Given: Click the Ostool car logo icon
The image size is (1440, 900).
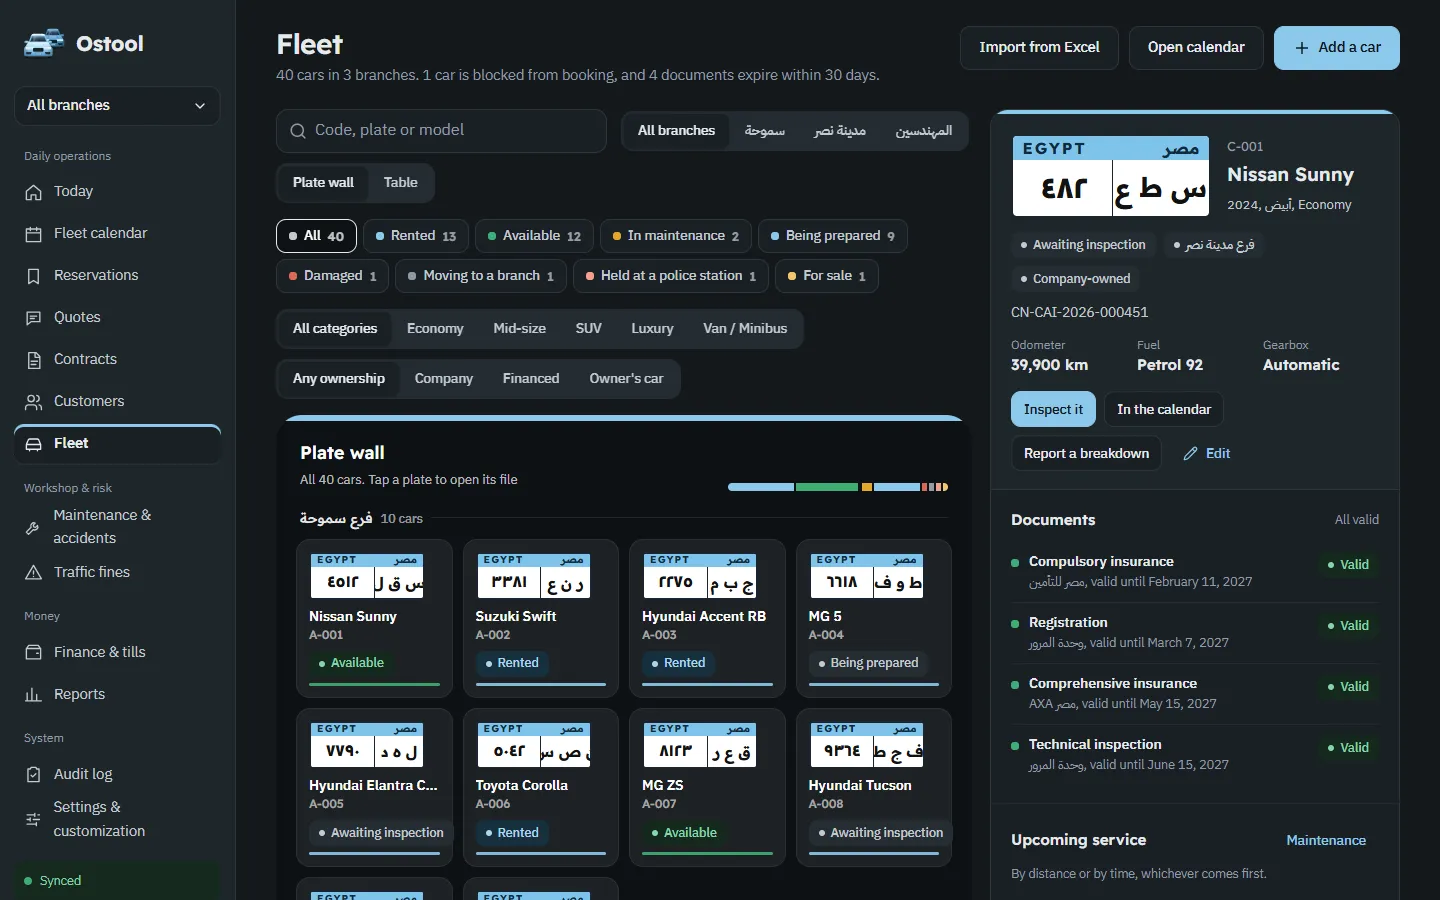Looking at the screenshot, I should click(44, 43).
